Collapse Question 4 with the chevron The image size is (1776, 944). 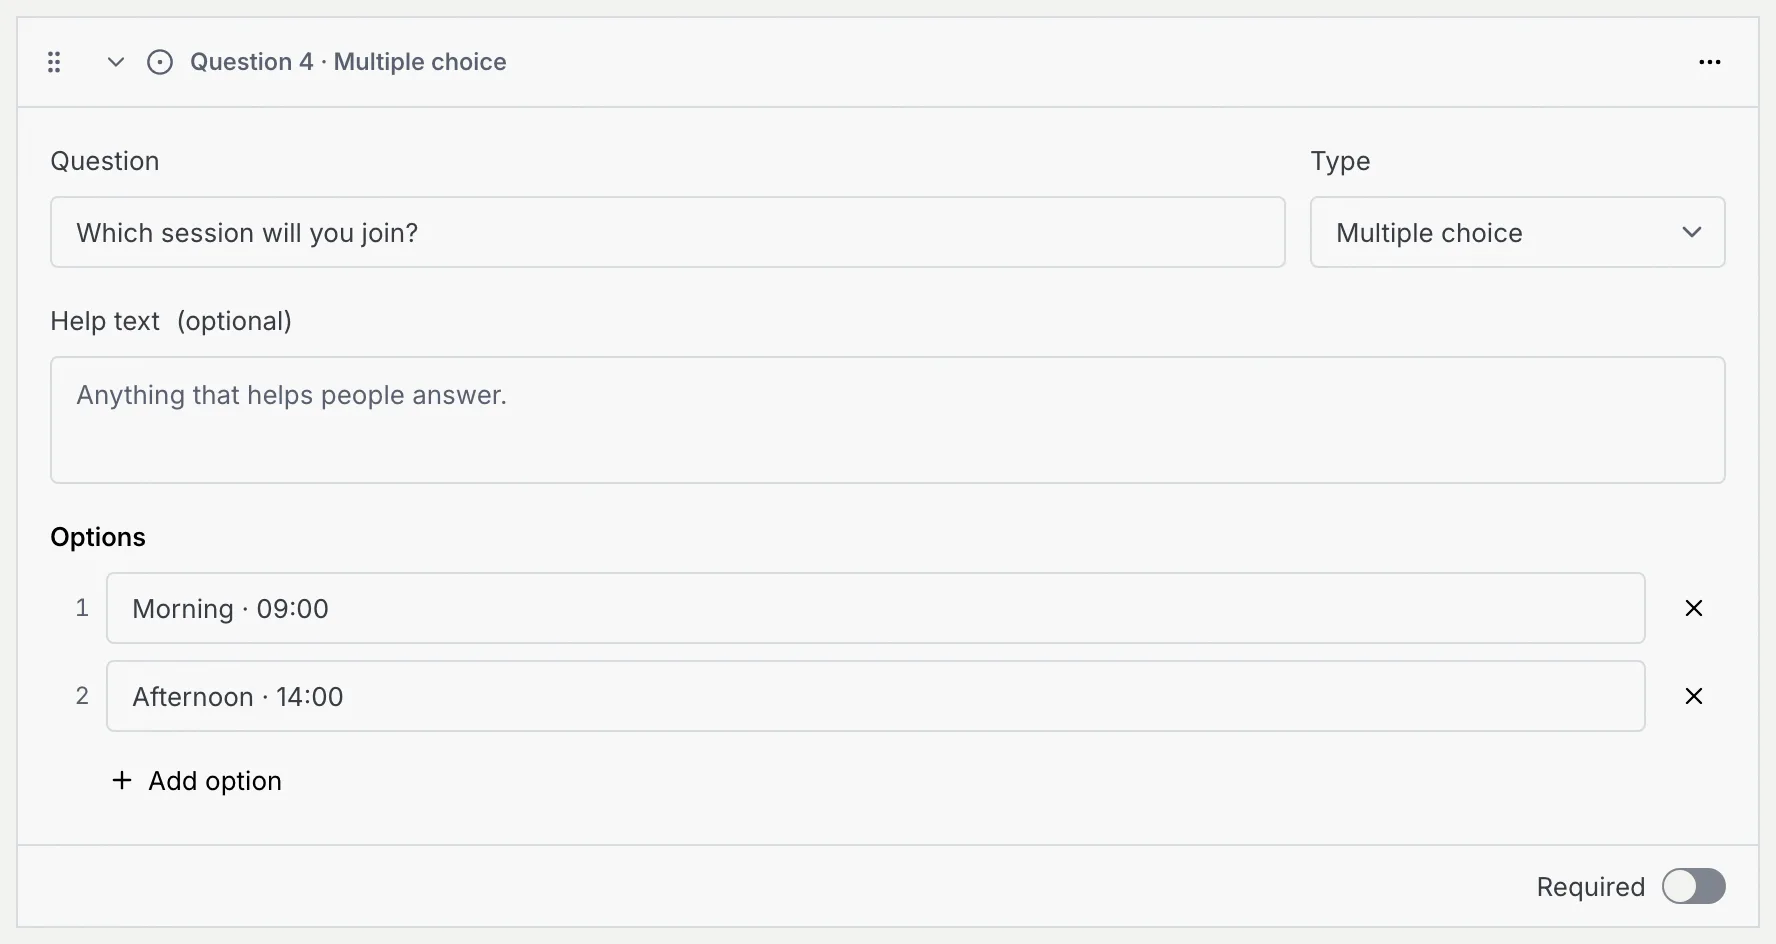(x=116, y=62)
